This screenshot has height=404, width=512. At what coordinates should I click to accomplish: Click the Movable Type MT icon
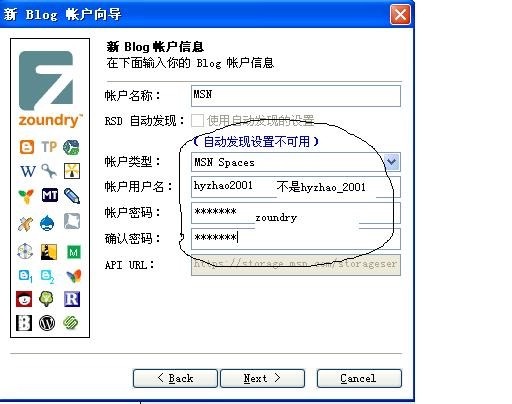coord(50,195)
